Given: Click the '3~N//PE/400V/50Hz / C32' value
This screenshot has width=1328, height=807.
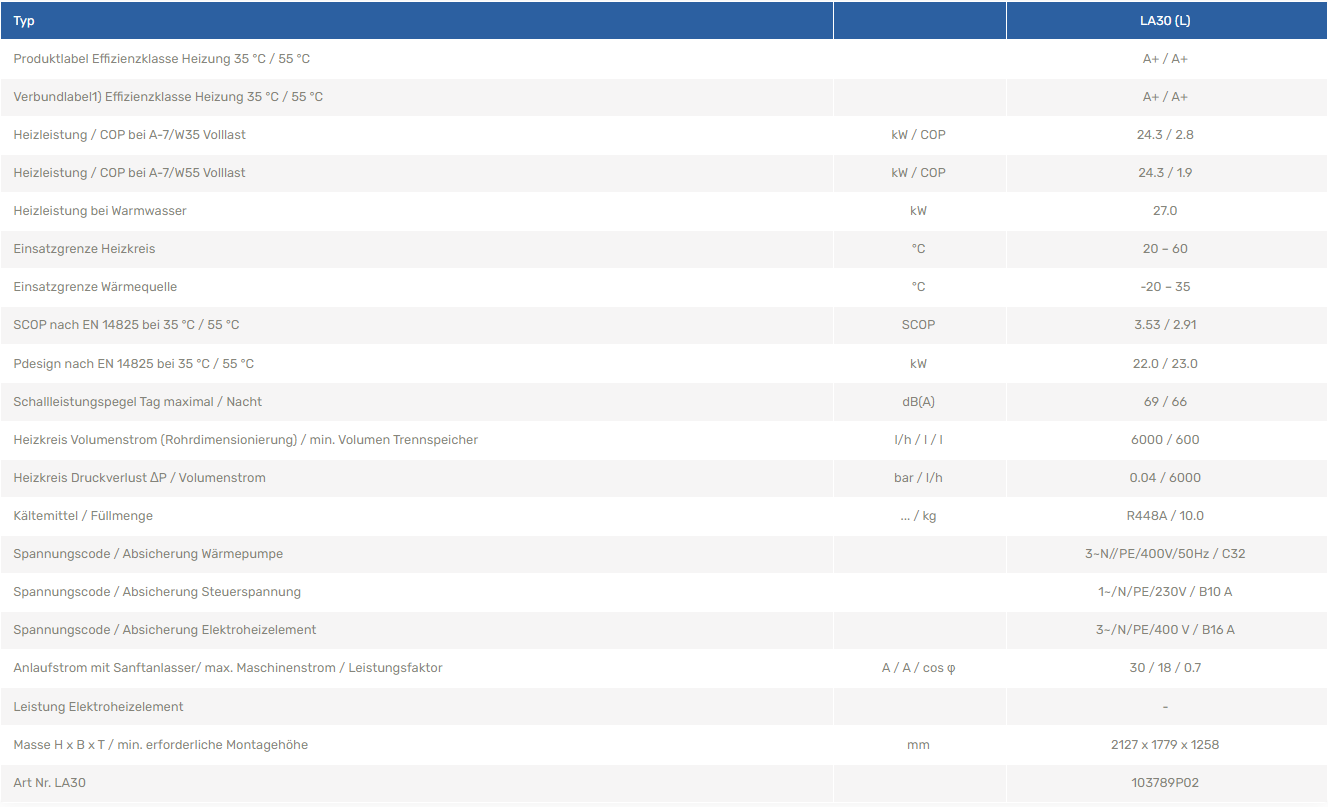Looking at the screenshot, I should click(x=1165, y=554).
